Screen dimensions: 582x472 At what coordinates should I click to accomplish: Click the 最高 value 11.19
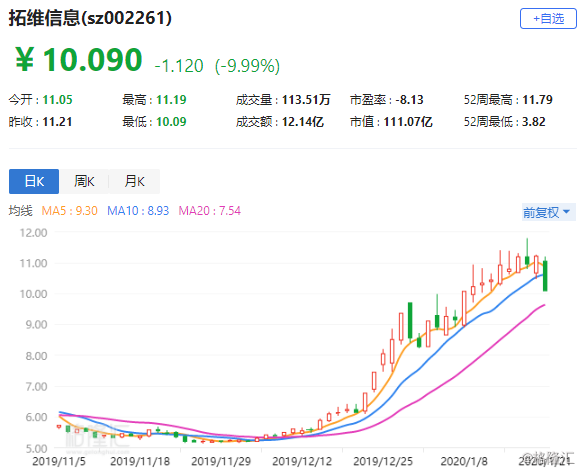point(171,100)
